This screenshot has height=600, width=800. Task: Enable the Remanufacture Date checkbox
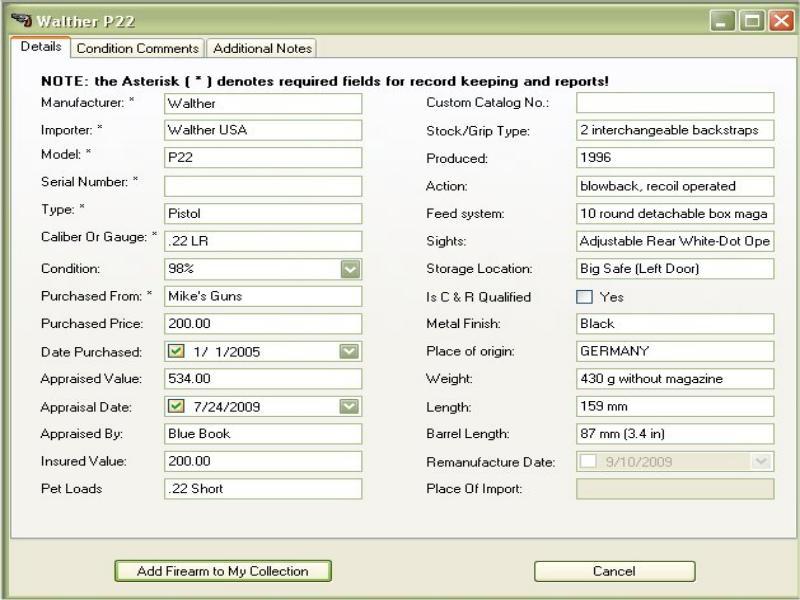[x=588, y=461]
